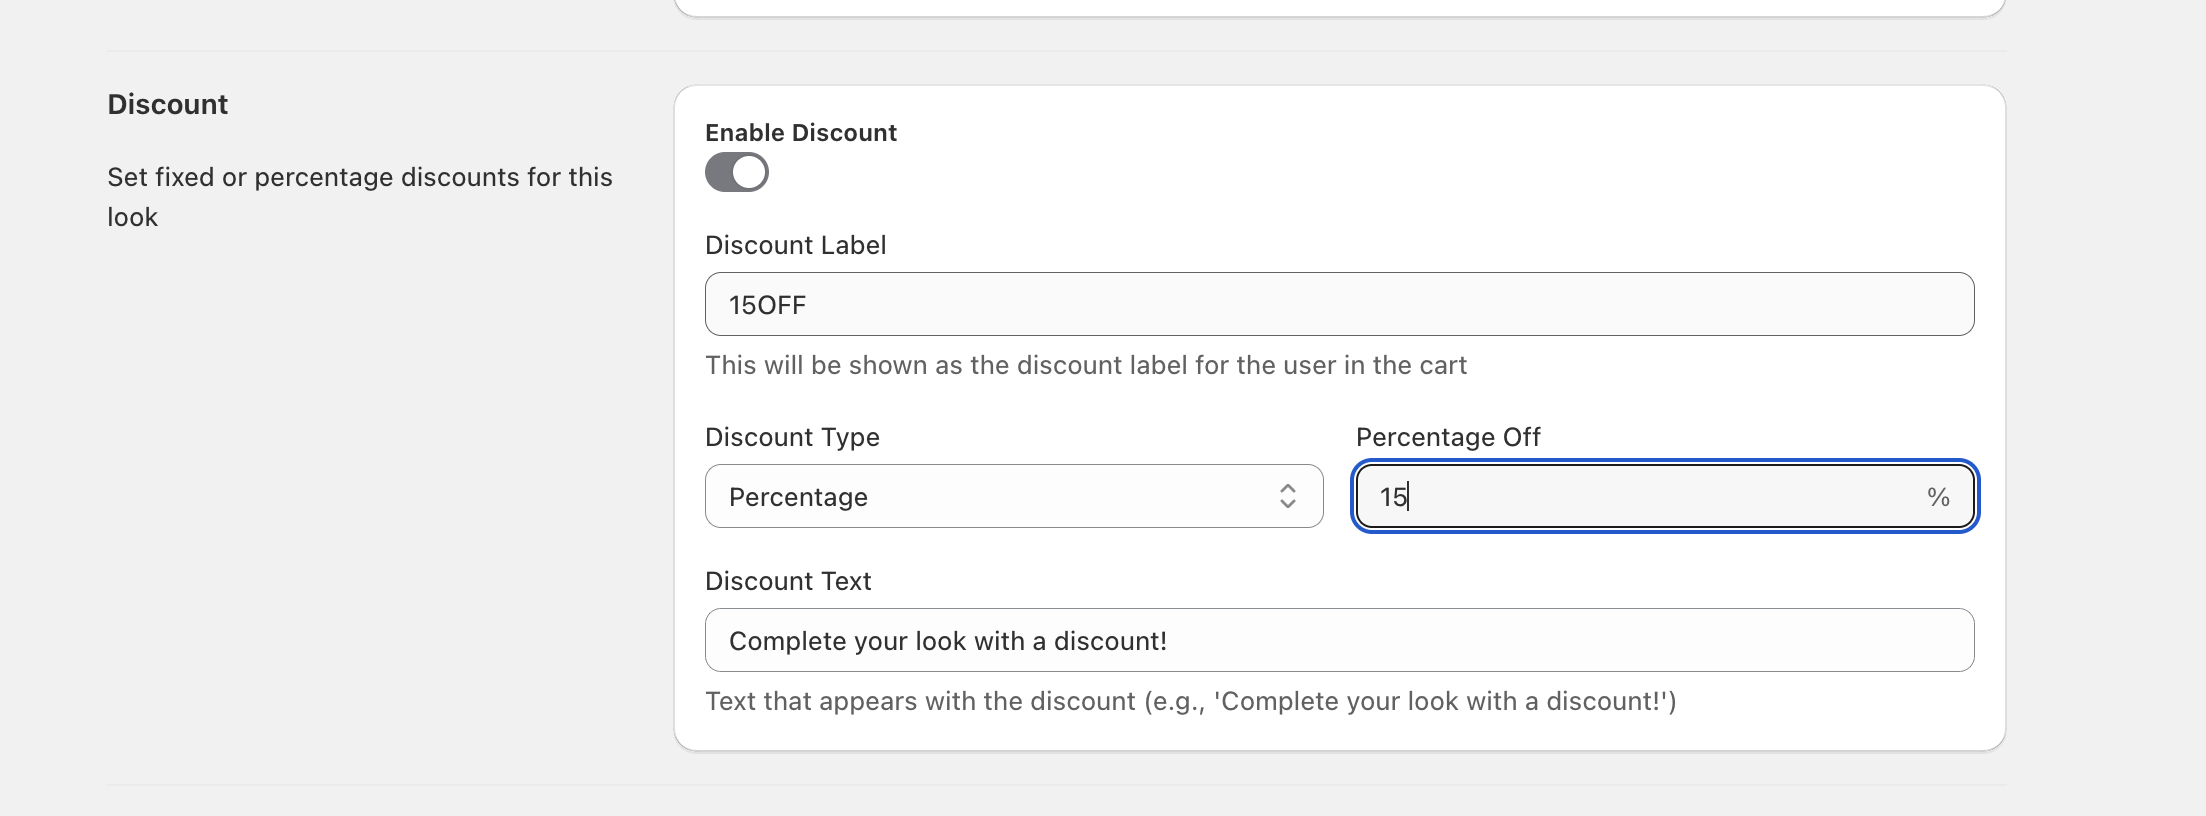Click the Enable Discount label text
This screenshot has width=2206, height=816.
click(x=800, y=132)
